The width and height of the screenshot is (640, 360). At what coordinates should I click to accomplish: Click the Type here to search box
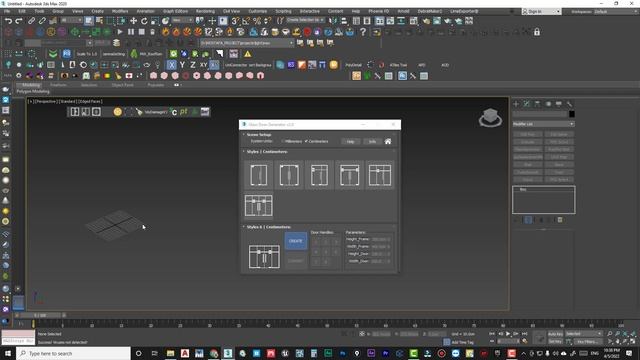point(73,353)
